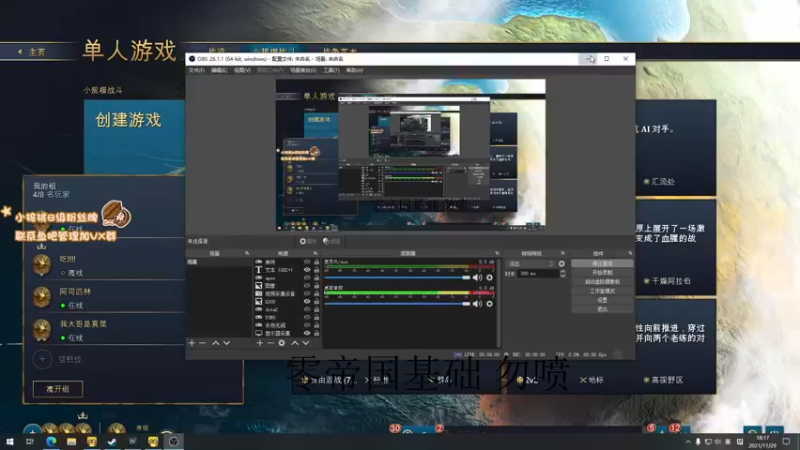
Task: Open transition properties gear next to 淡出
Action: [562, 264]
